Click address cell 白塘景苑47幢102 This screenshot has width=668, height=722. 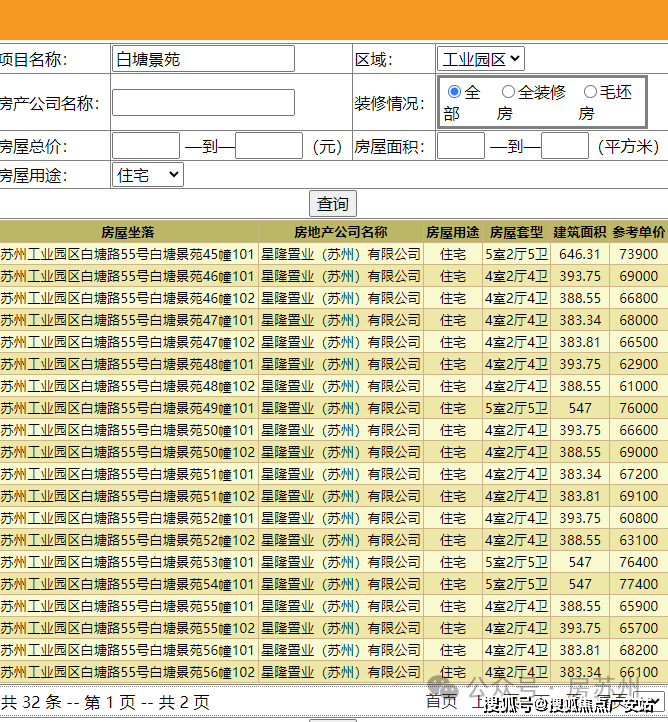[x=128, y=342]
